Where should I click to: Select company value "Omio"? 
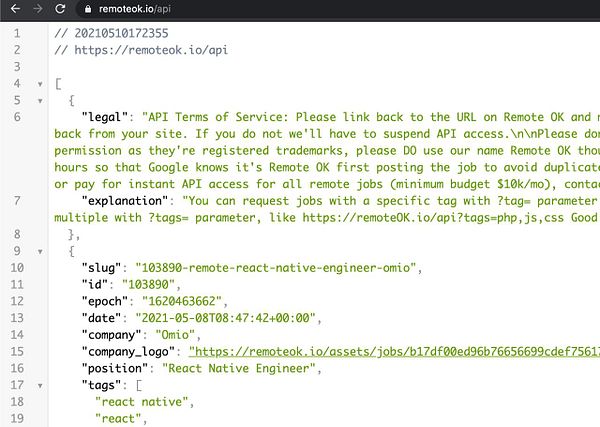tap(175, 335)
